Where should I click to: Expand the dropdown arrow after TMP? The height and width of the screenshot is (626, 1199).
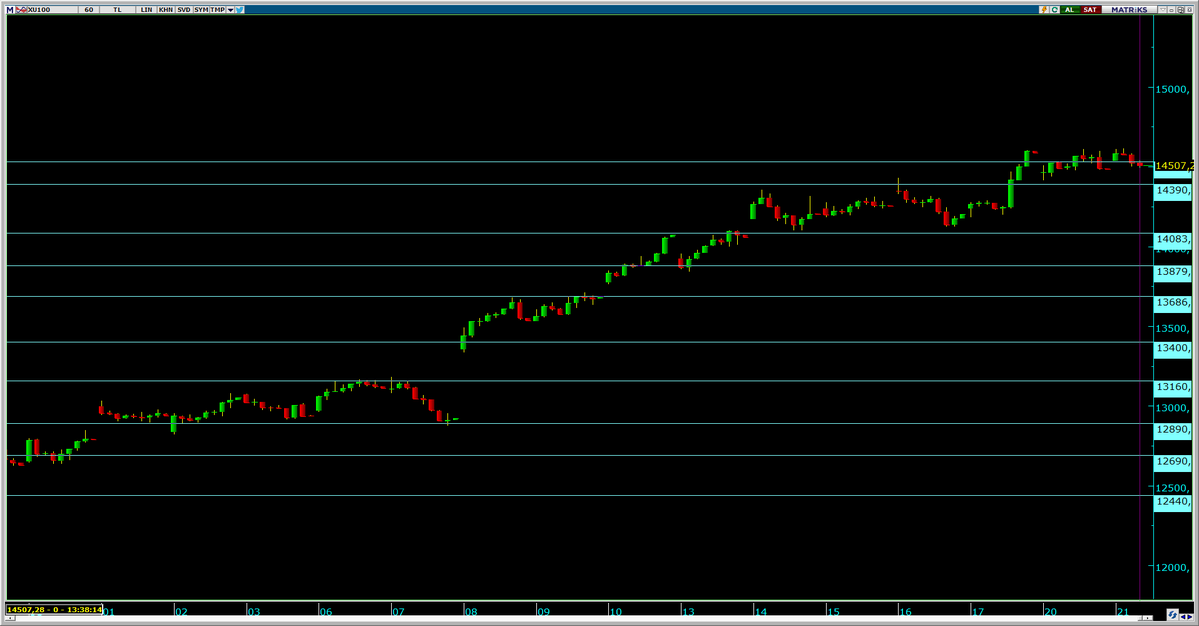click(x=230, y=10)
